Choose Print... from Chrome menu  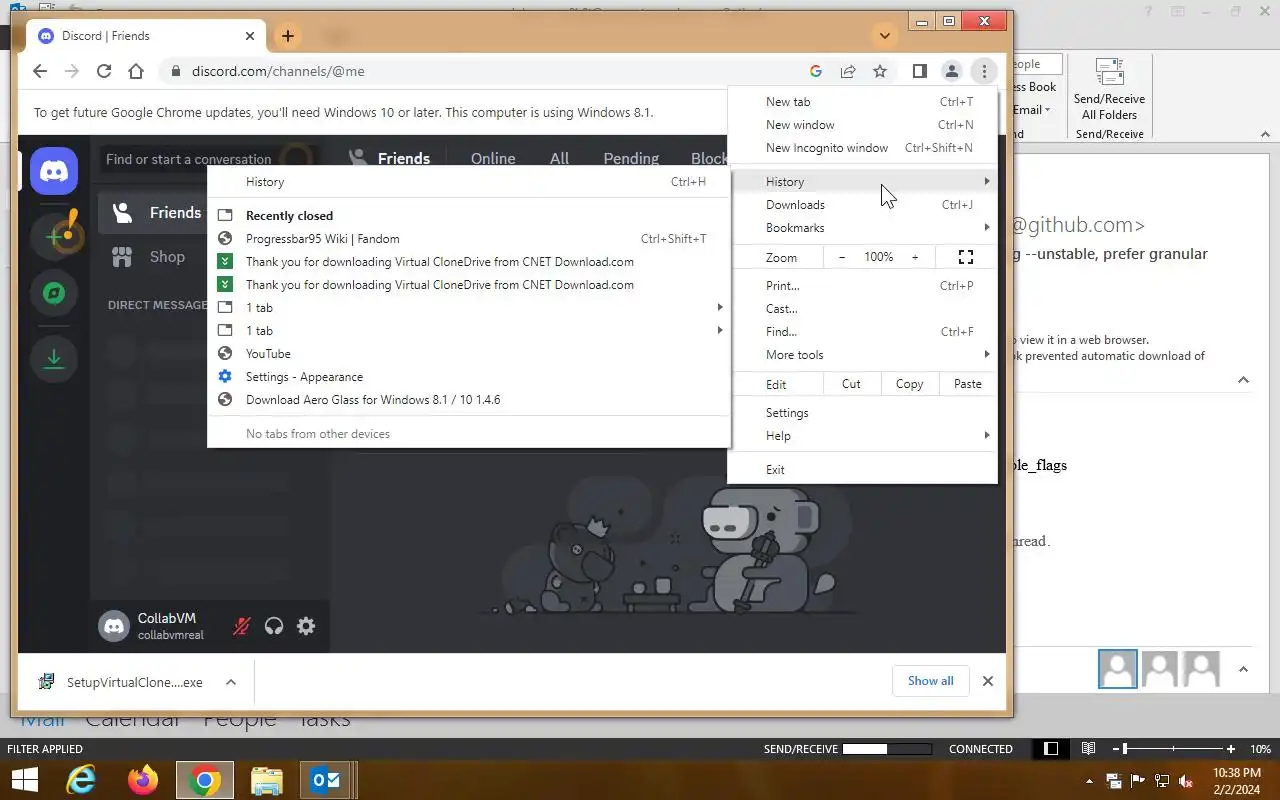tap(862, 286)
